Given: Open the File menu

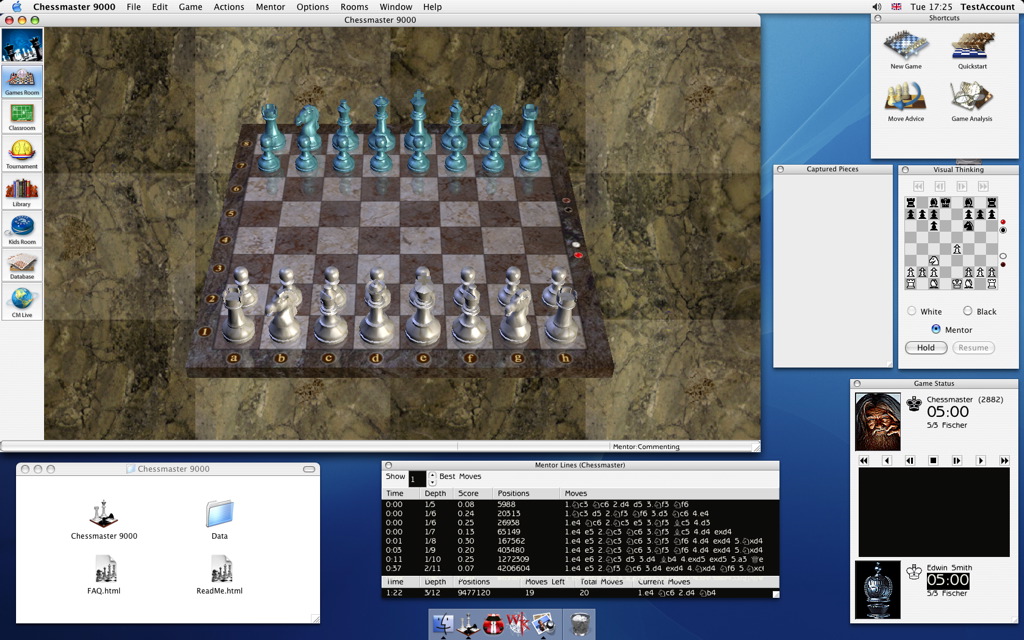Looking at the screenshot, I should 133,7.
